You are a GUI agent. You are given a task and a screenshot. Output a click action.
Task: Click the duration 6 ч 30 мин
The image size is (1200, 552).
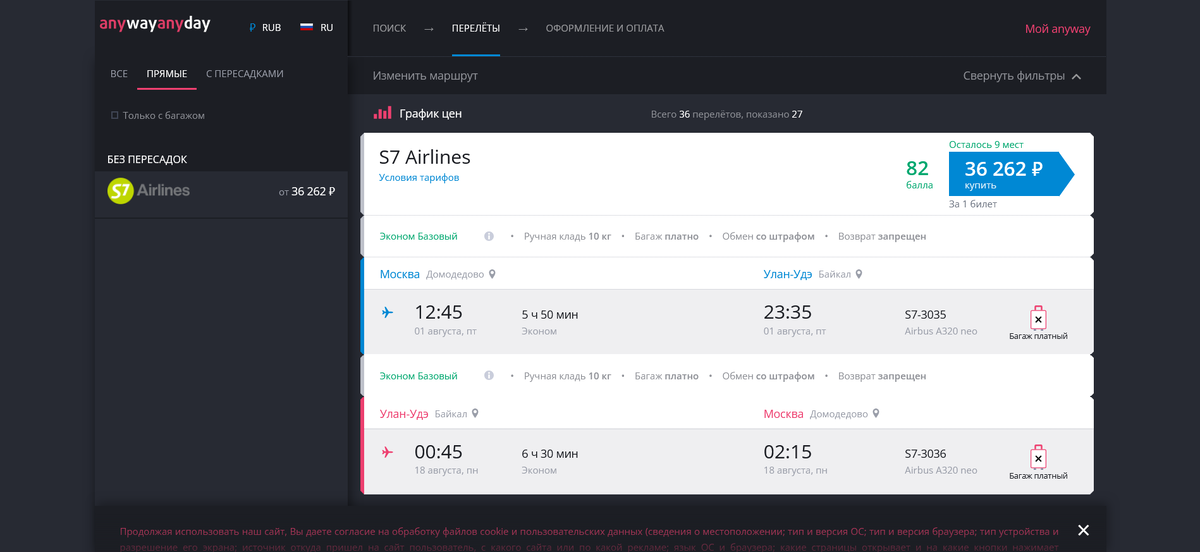tap(550, 454)
